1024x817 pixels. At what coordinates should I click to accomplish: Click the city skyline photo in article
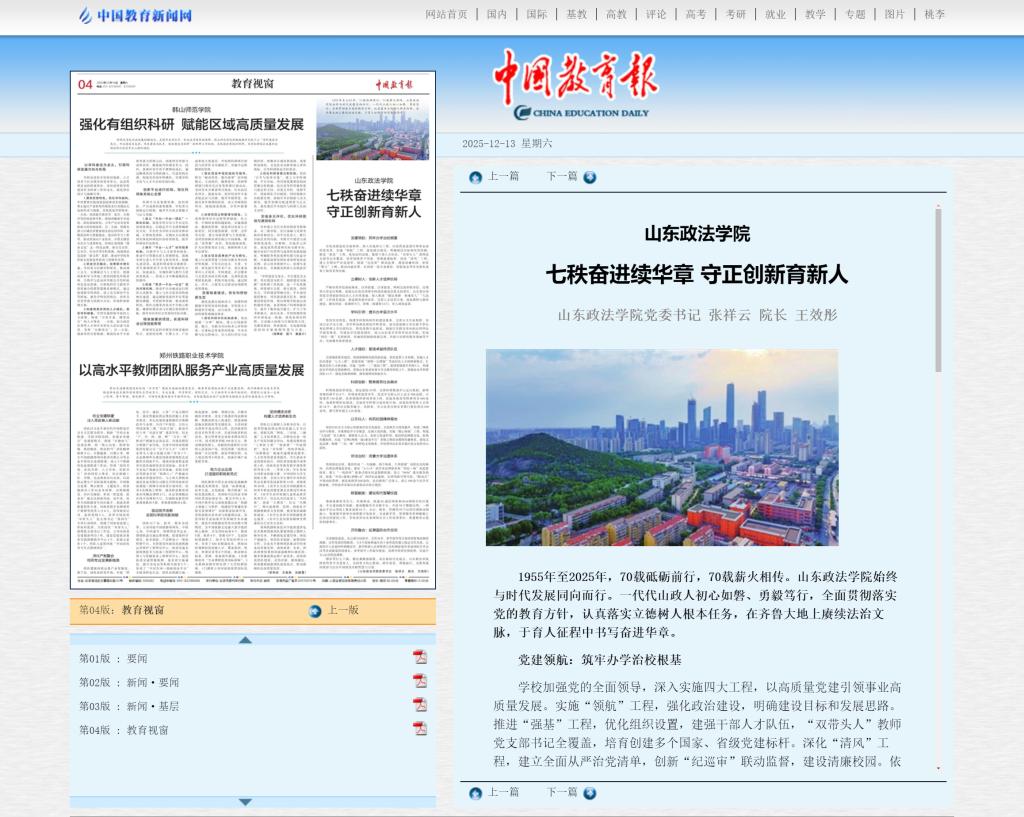[662, 447]
